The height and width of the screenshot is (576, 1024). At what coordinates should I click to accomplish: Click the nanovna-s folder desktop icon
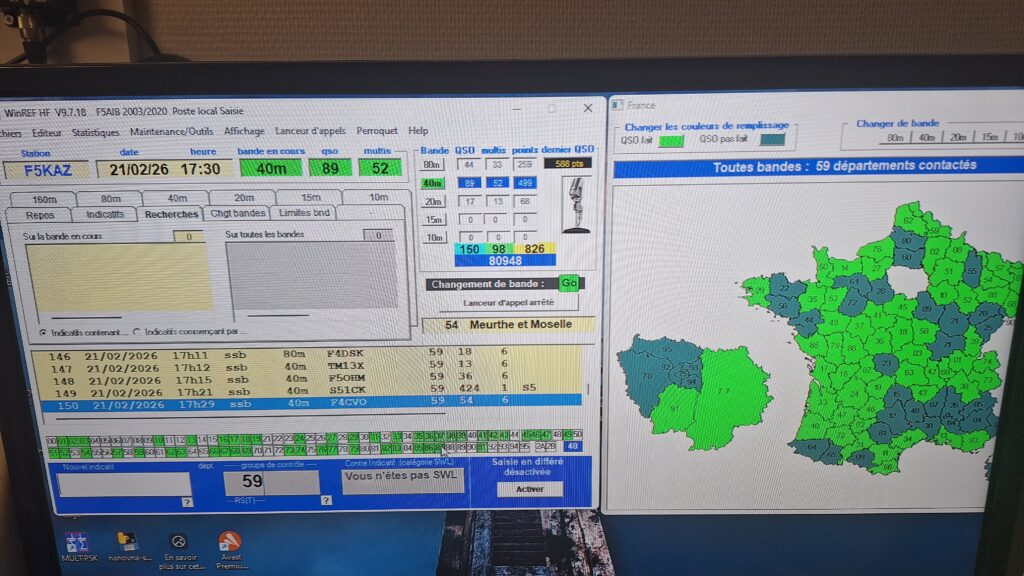127,543
